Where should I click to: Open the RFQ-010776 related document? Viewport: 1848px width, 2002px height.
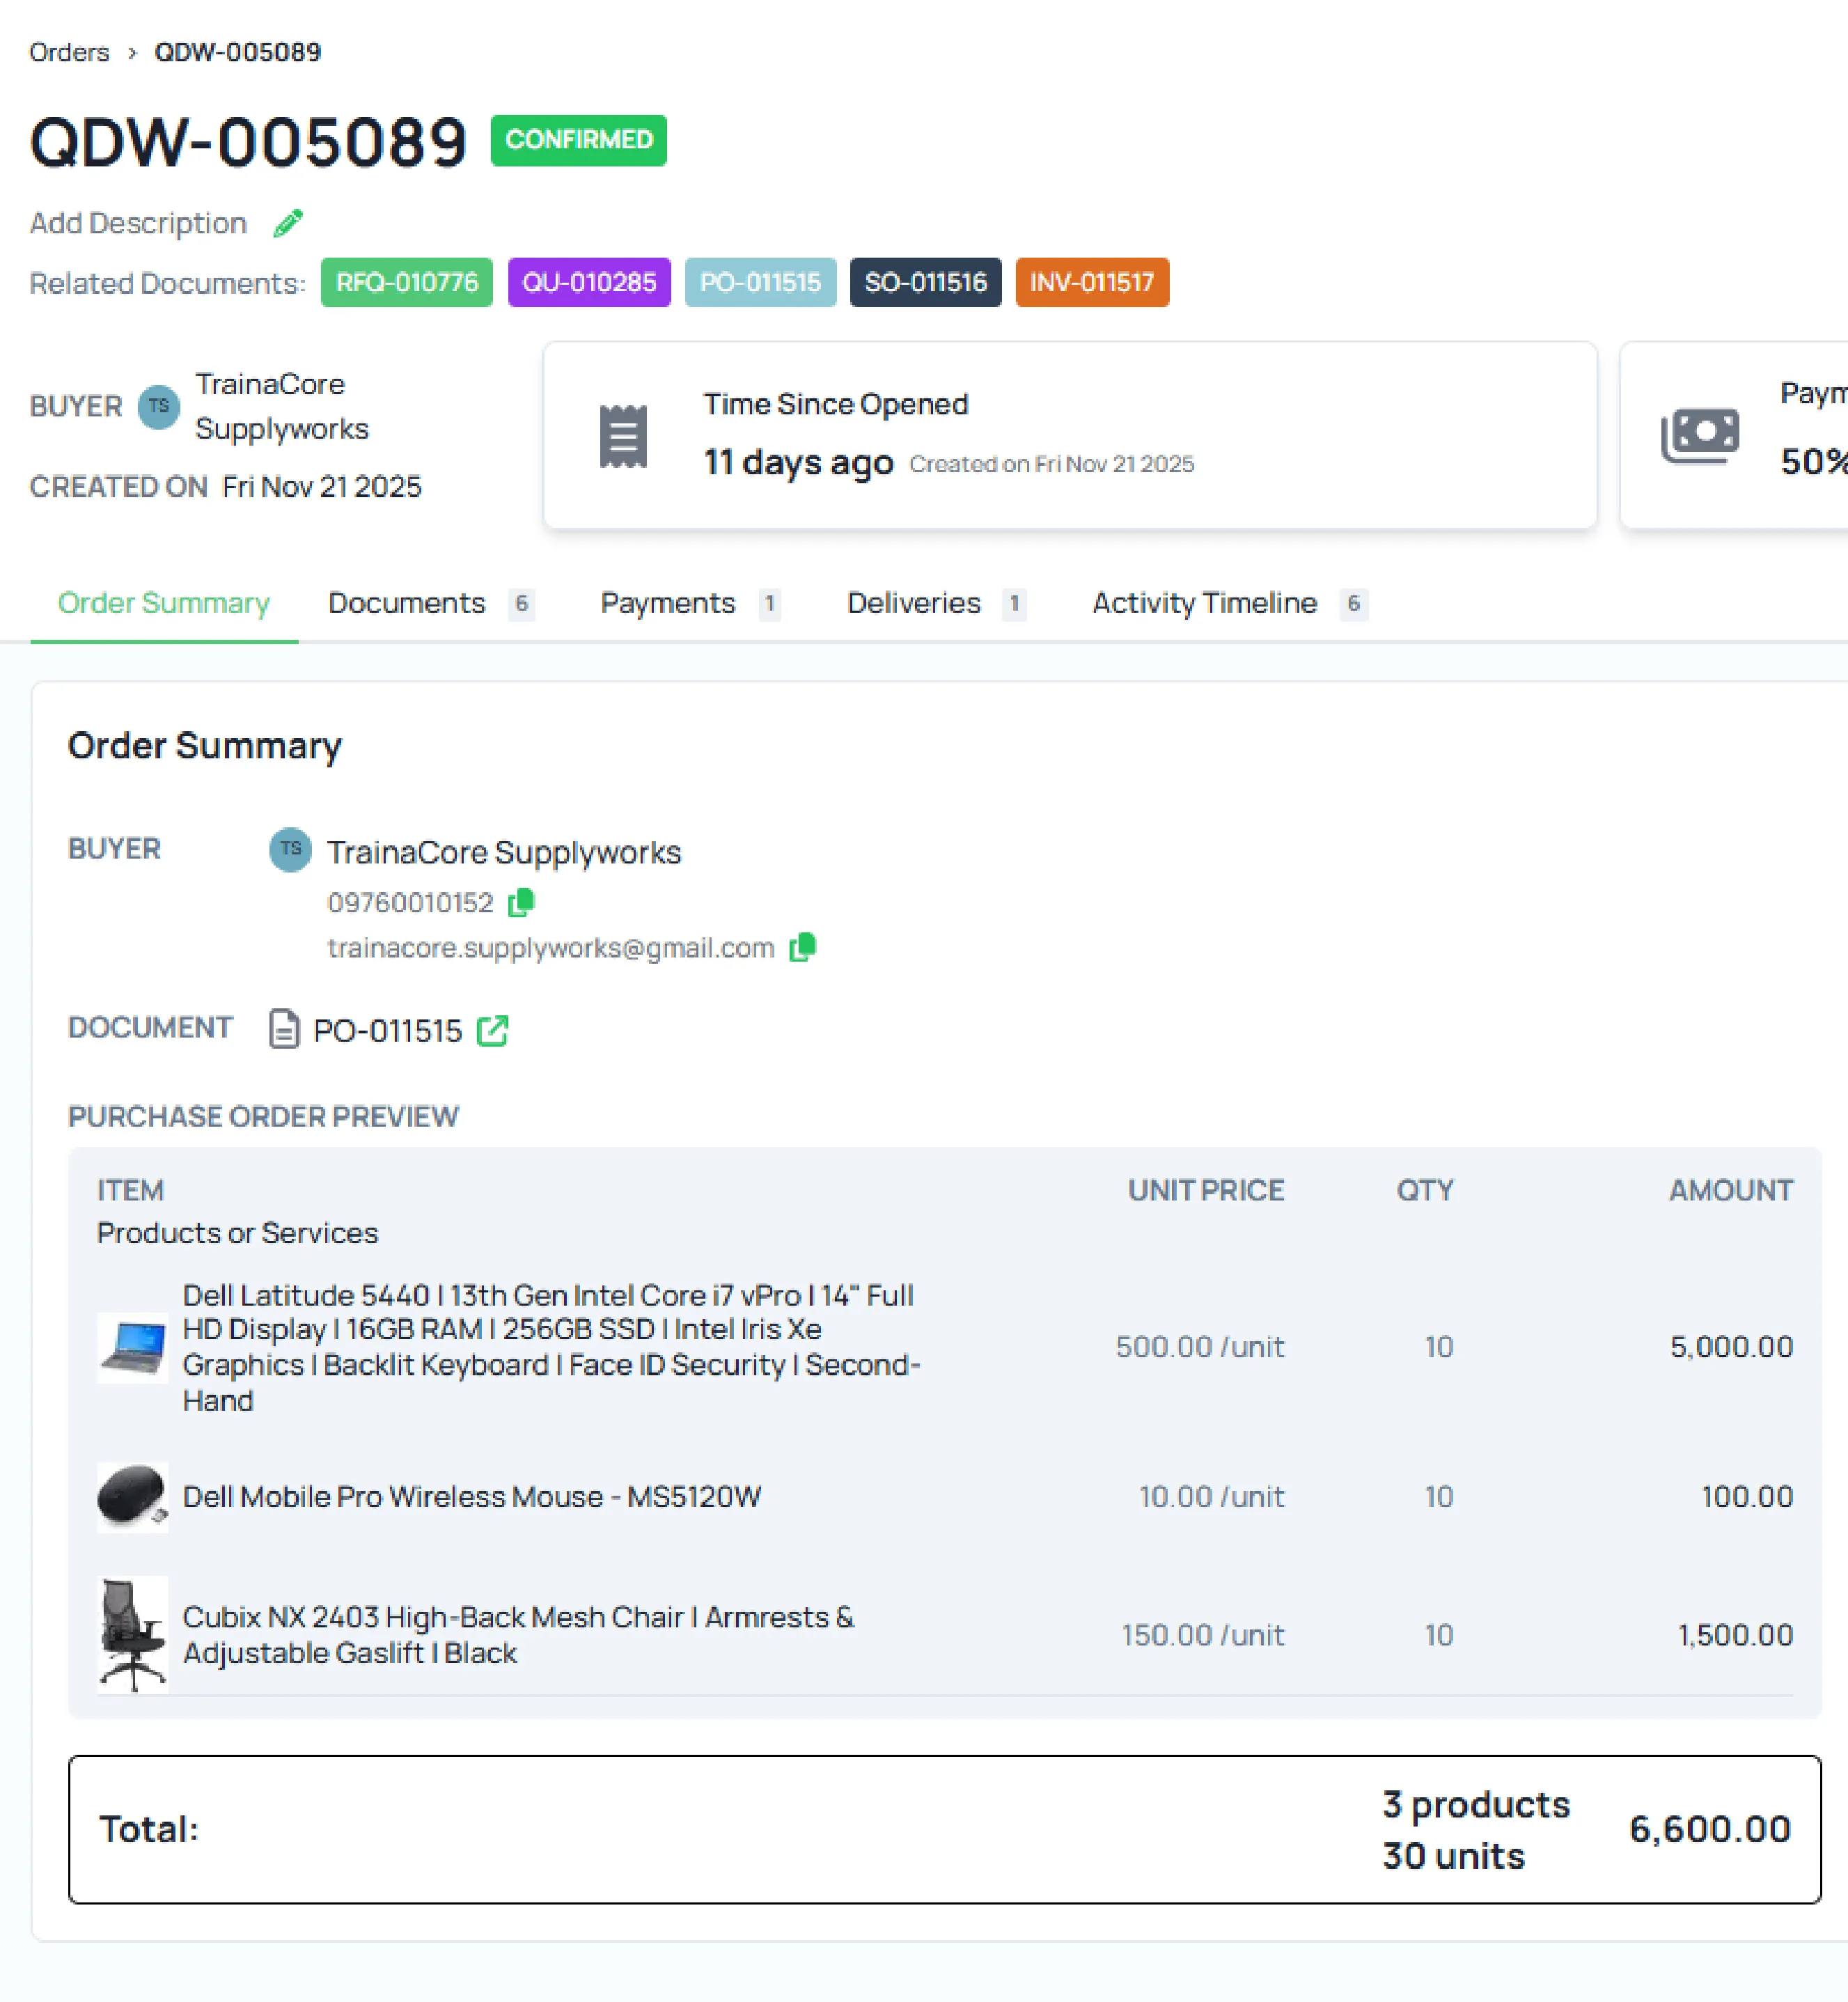(406, 283)
